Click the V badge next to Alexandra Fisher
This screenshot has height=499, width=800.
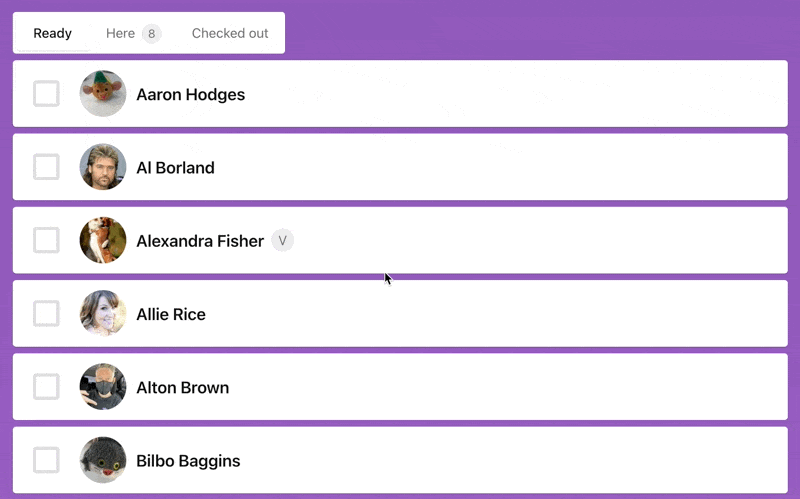[283, 240]
